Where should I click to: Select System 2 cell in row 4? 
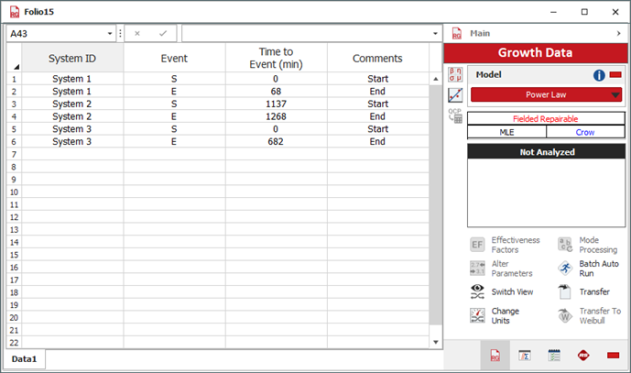[x=72, y=116]
